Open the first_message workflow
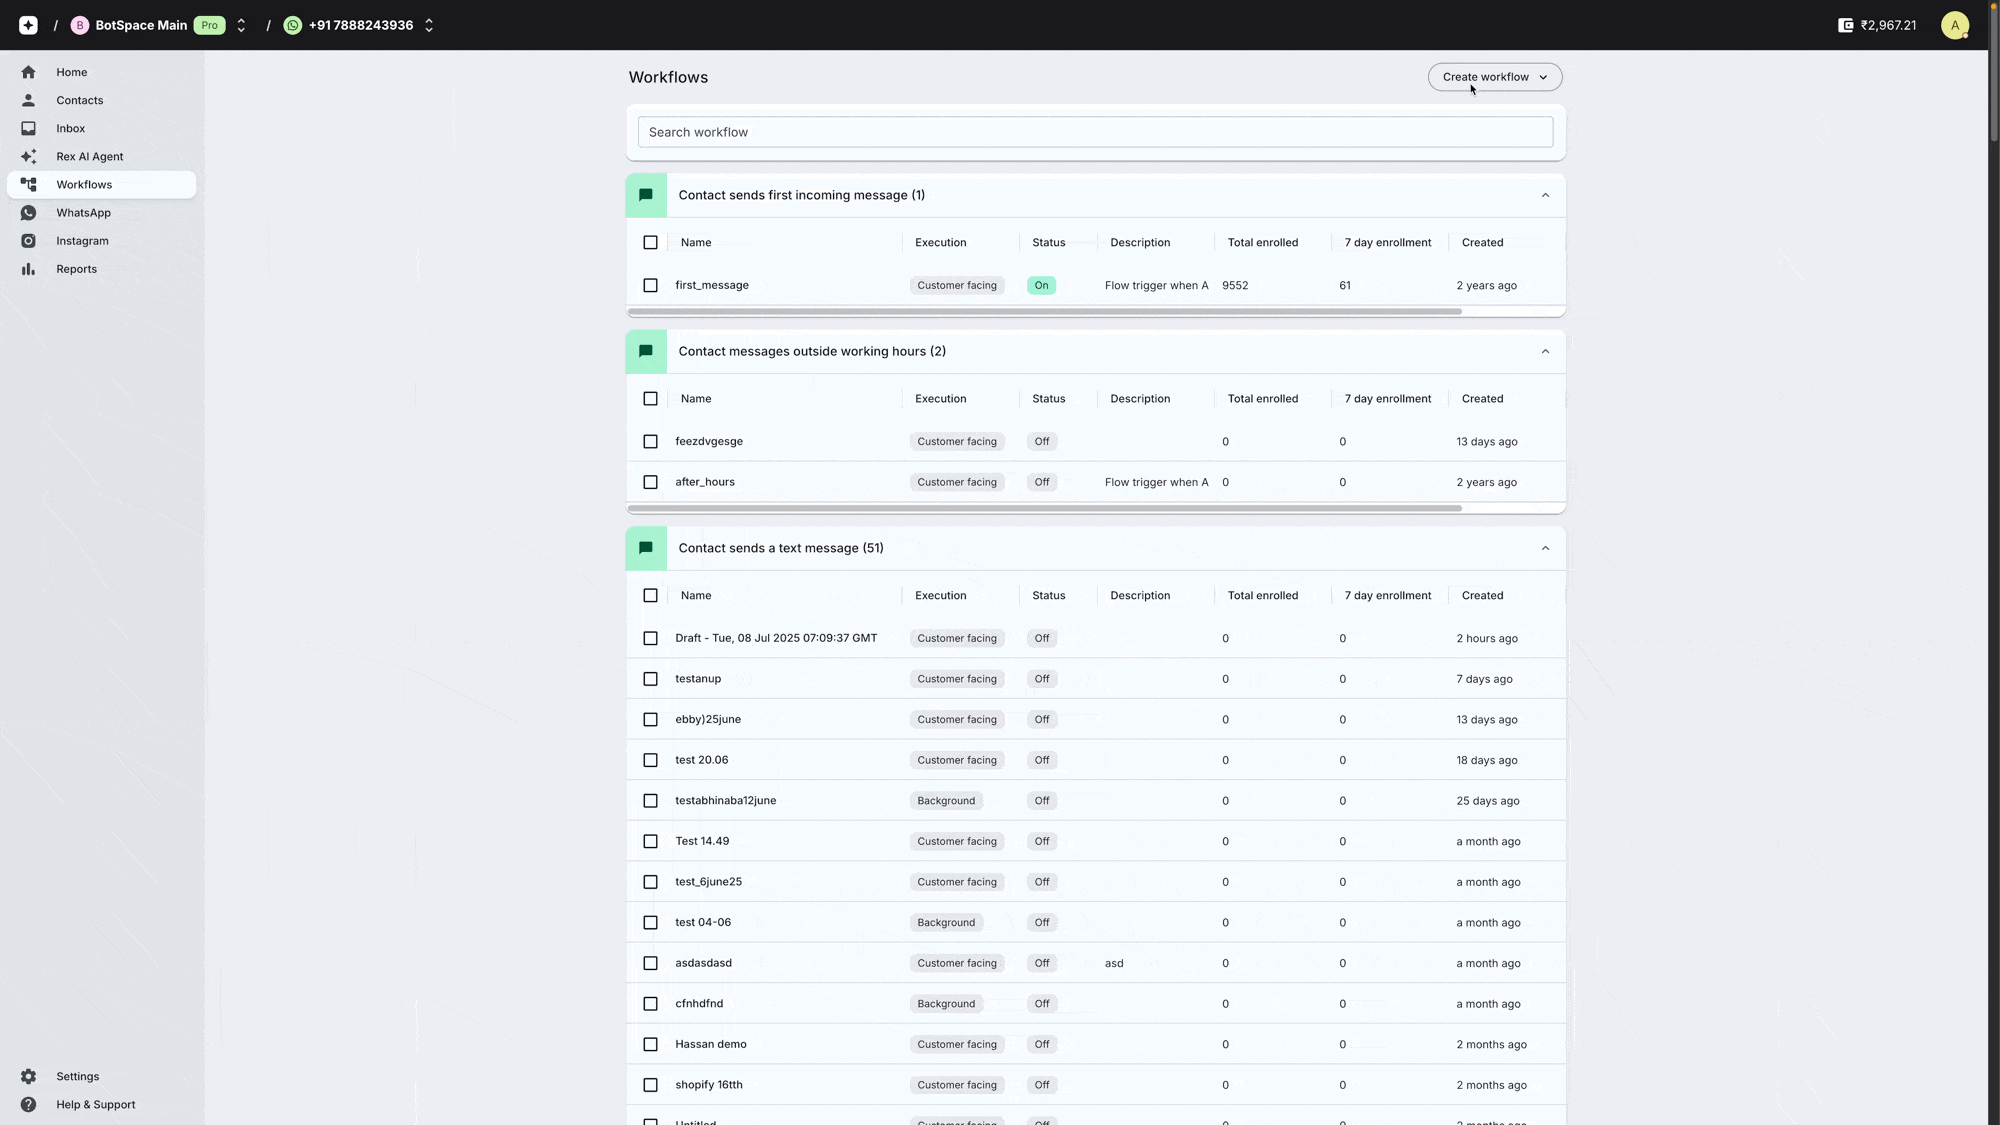Image resolution: width=2000 pixels, height=1125 pixels. click(711, 285)
